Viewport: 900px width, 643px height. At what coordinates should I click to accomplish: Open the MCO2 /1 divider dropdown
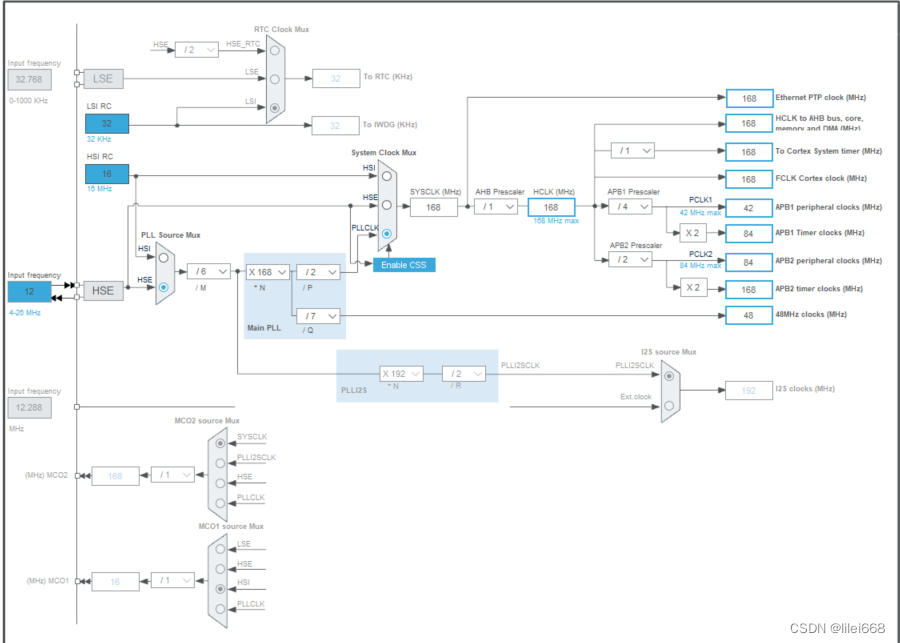tap(172, 475)
